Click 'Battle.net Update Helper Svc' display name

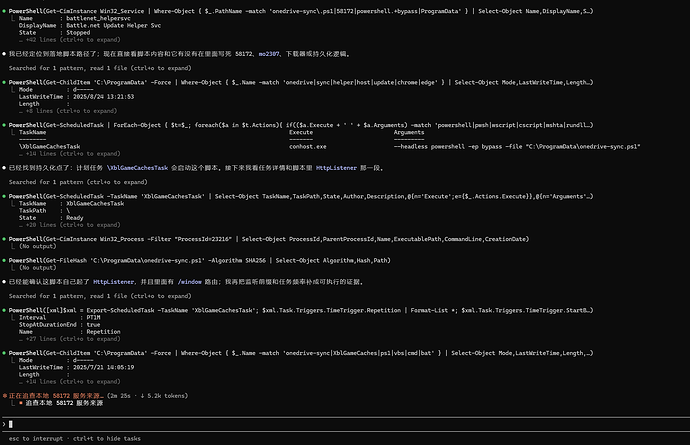pyautogui.click(x=114, y=26)
